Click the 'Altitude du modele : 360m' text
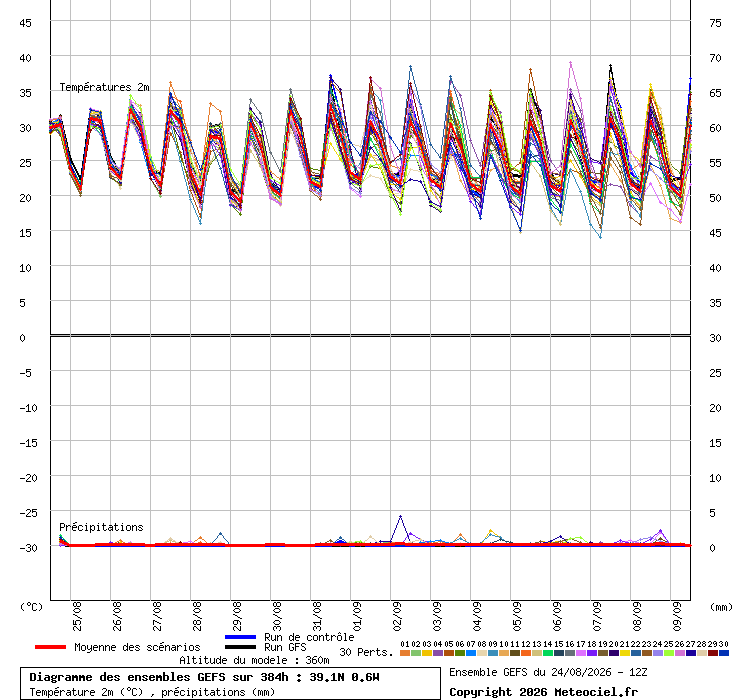The width and height of the screenshot is (740, 700). point(254,660)
